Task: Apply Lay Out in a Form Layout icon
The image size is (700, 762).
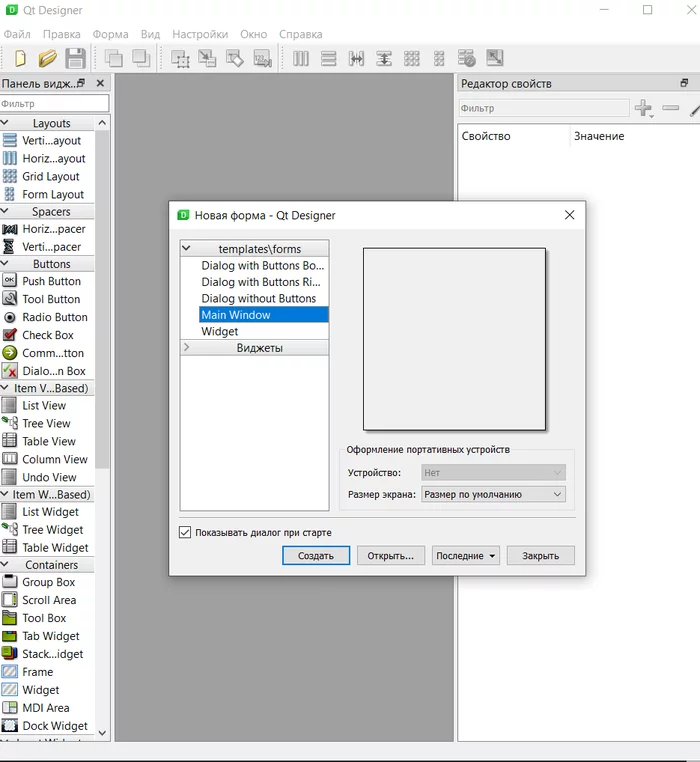Action: click(x=439, y=58)
